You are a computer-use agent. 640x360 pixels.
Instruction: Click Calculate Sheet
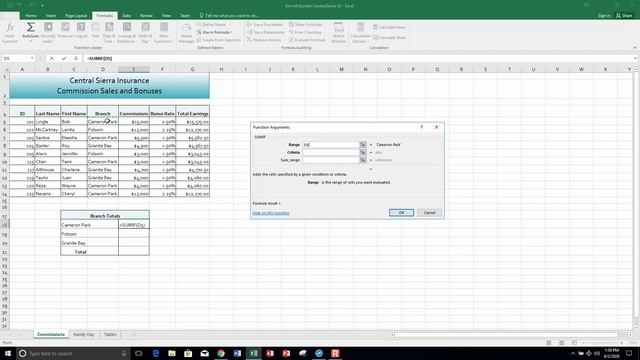[389, 37]
